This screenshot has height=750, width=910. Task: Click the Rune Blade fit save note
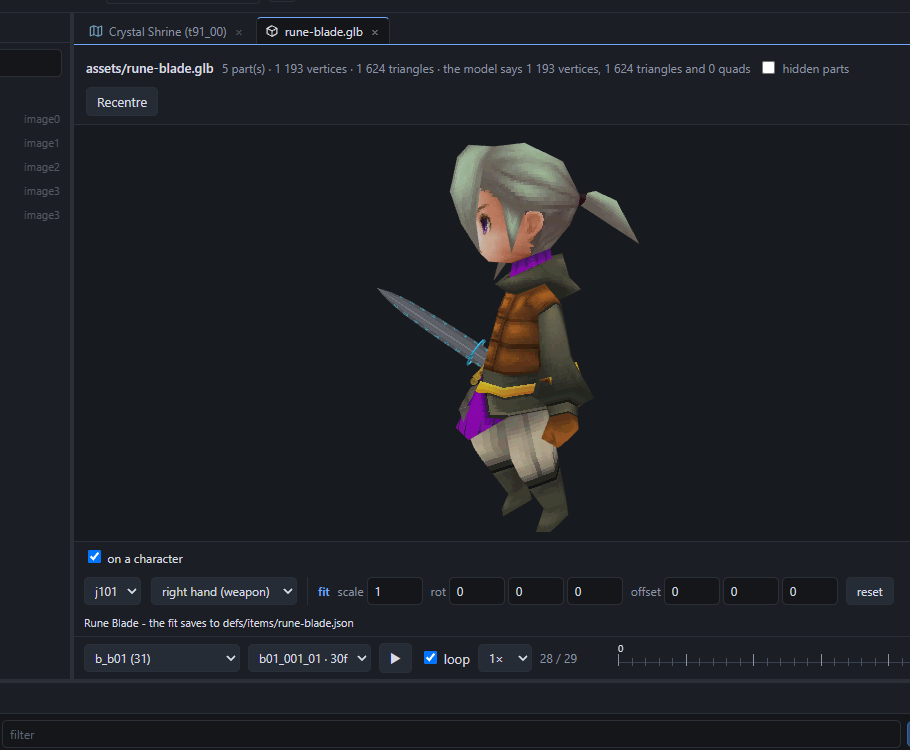(x=219, y=623)
